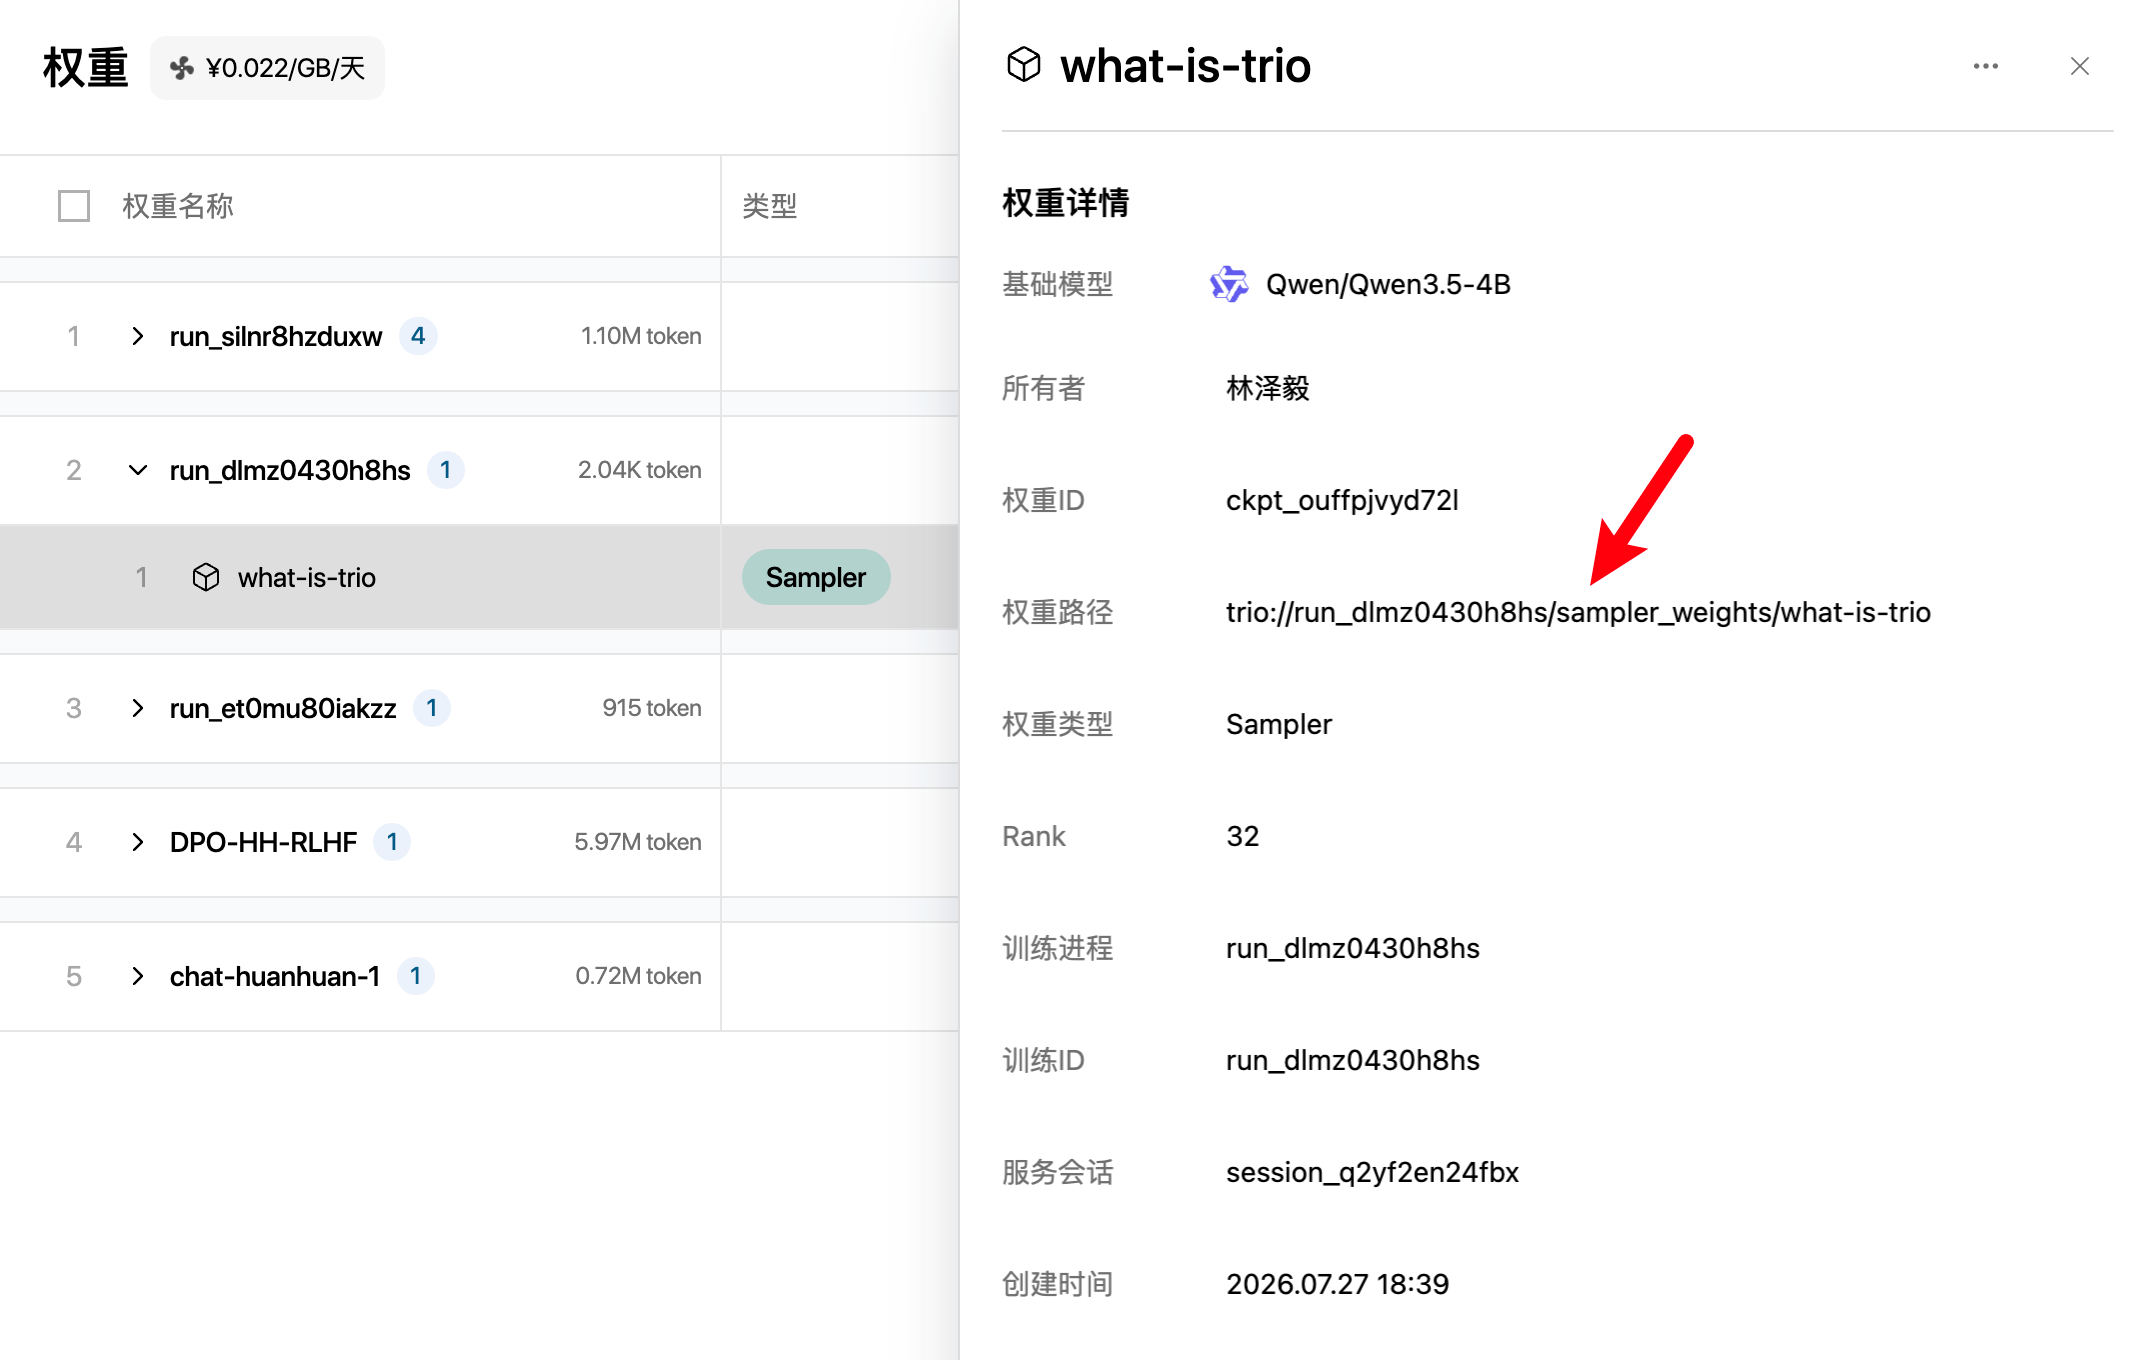The image size is (2148, 1360).
Task: Click the run_dlmz0430h8hs run name in list
Action: (x=290, y=470)
